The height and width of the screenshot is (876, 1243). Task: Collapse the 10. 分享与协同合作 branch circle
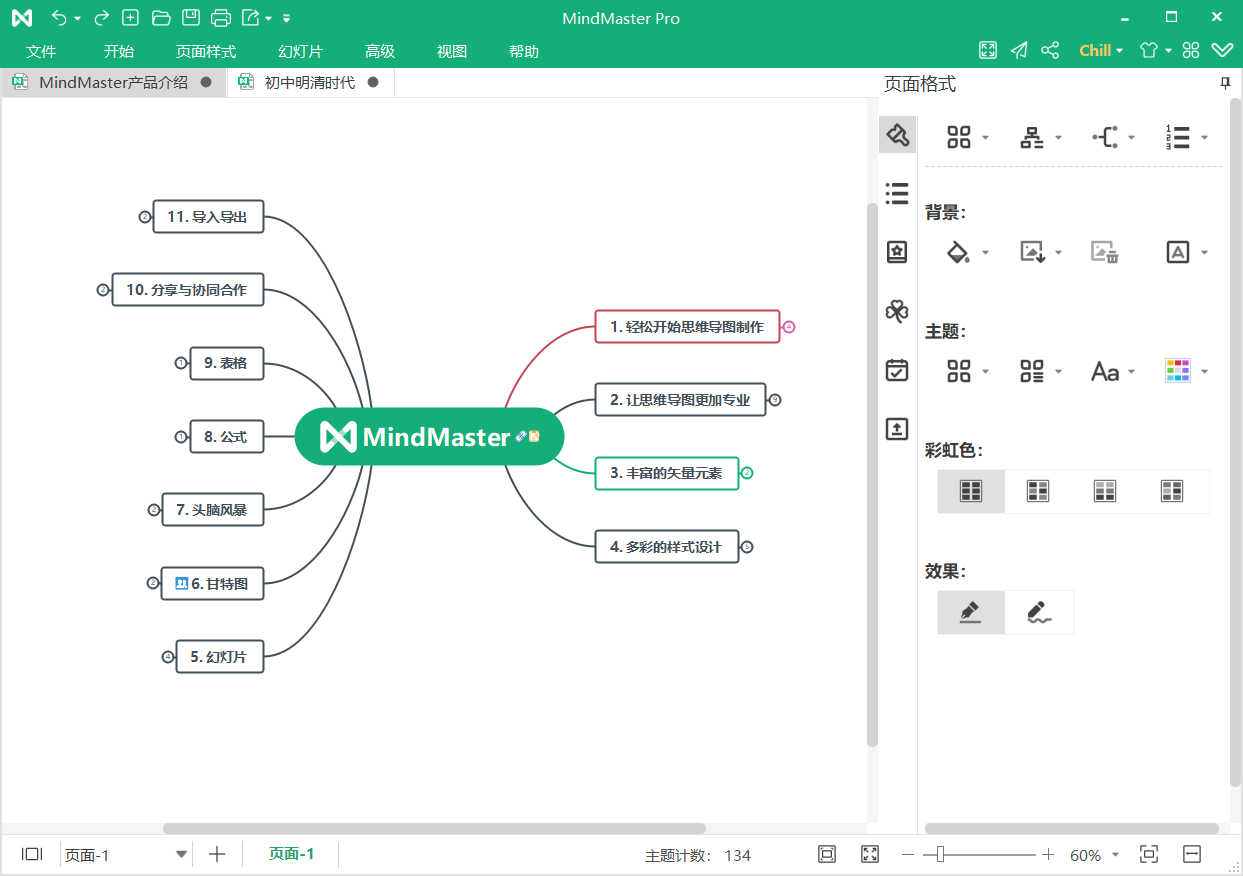pos(103,290)
